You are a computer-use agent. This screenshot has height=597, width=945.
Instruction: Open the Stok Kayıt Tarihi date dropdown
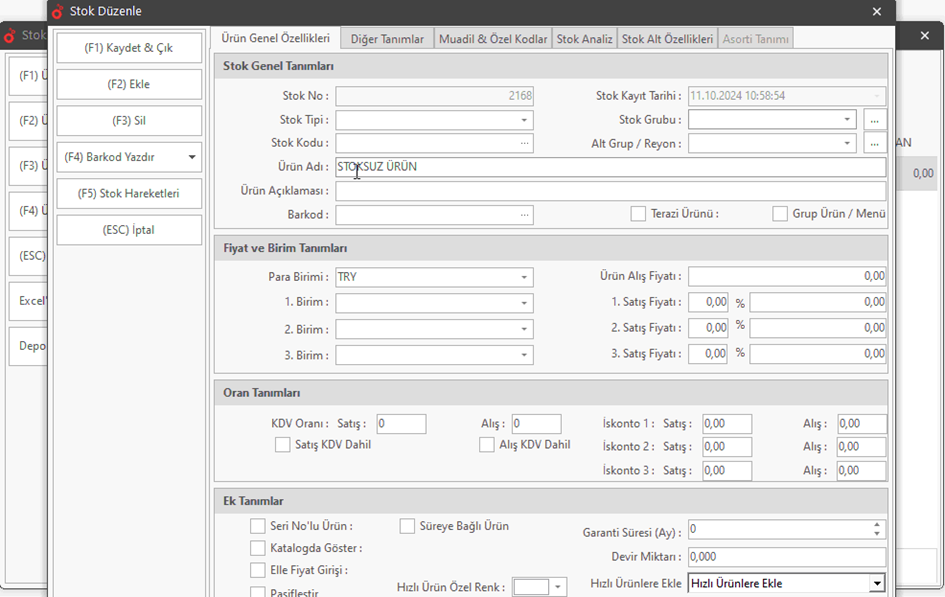pos(877,96)
